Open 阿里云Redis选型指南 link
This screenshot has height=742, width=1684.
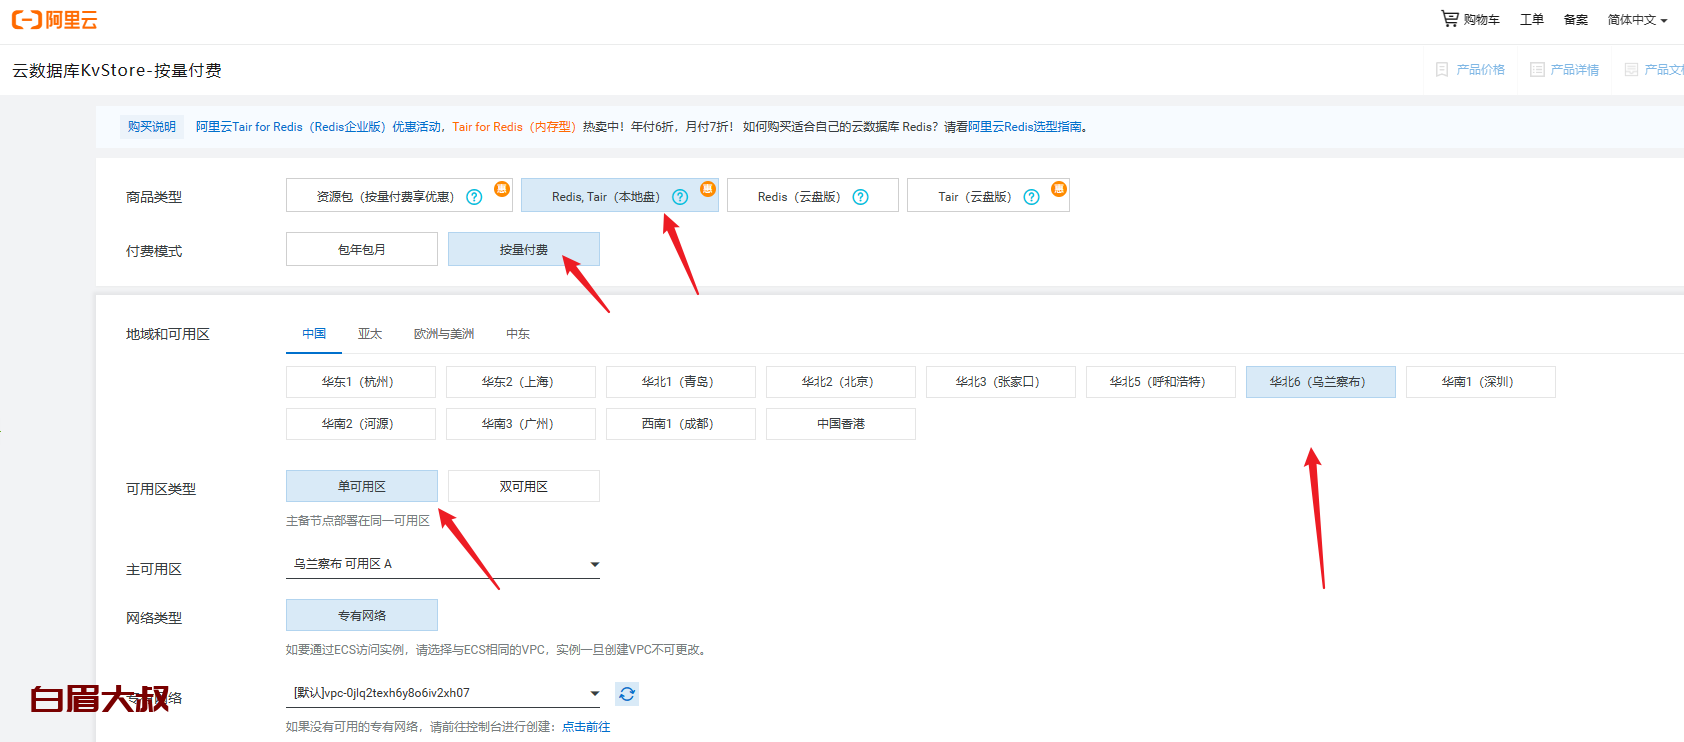pyautogui.click(x=1025, y=127)
